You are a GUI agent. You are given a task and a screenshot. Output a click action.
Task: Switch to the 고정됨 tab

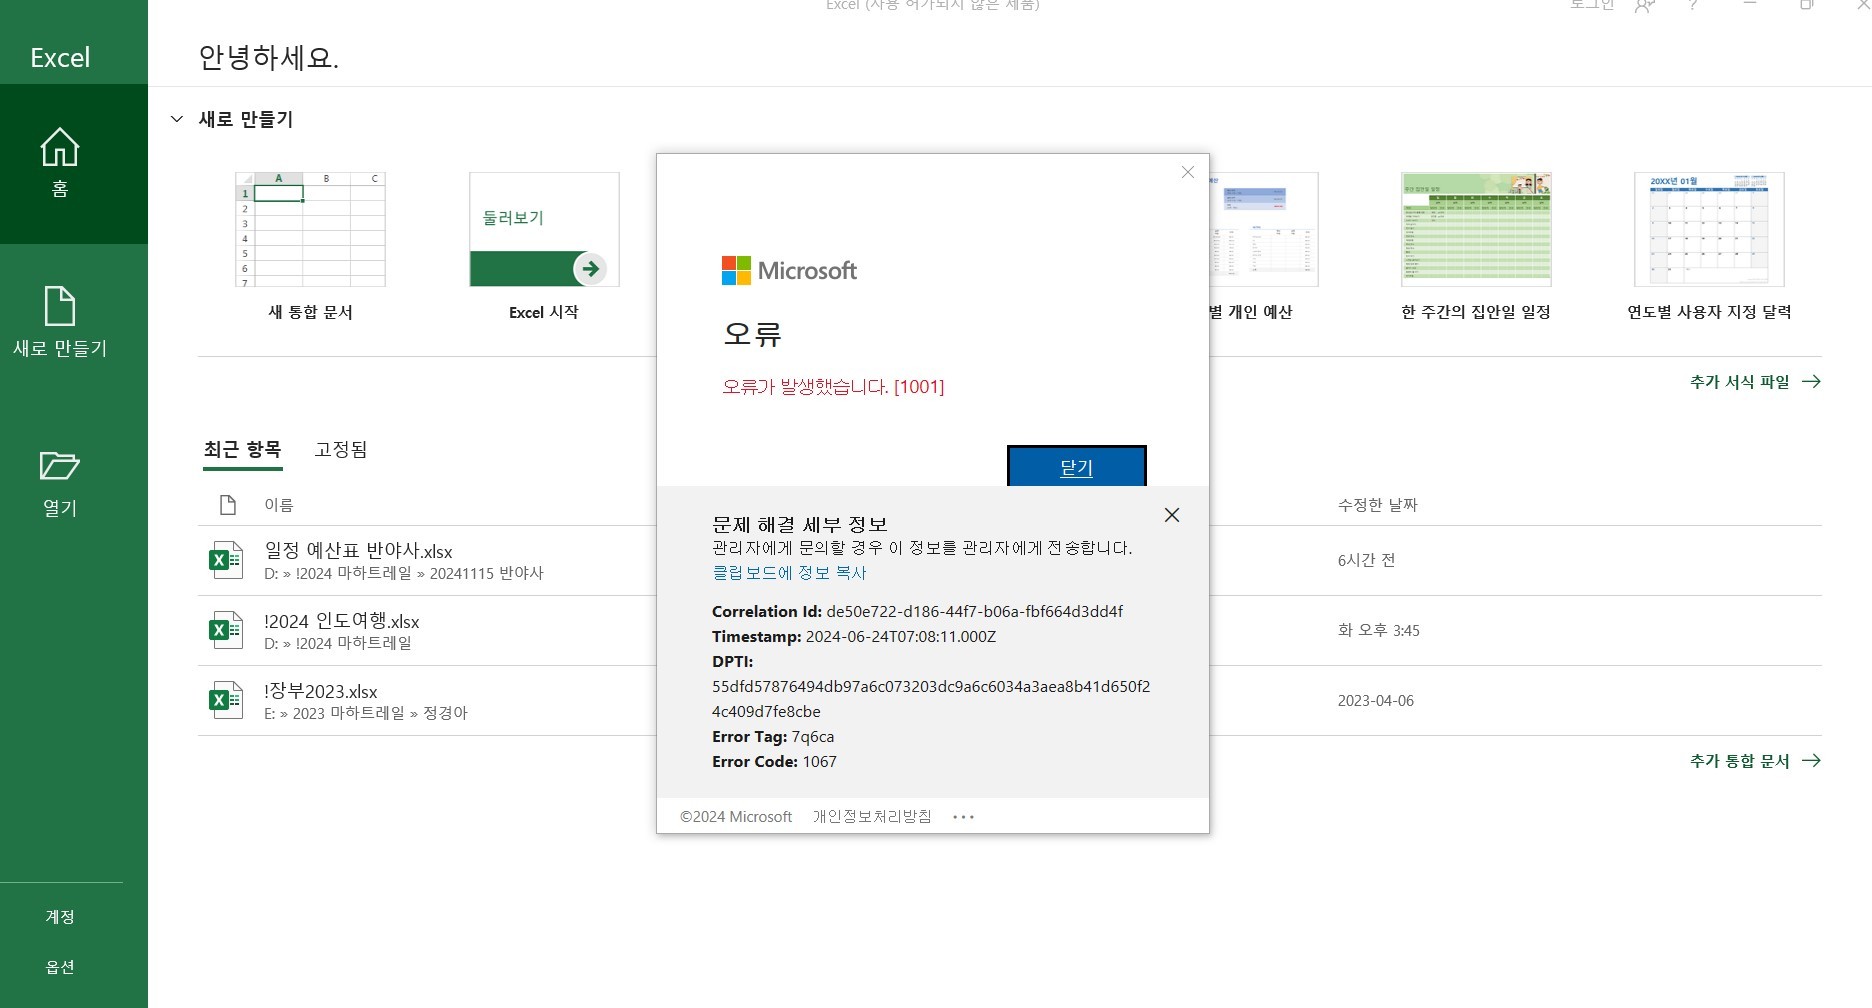(x=341, y=450)
